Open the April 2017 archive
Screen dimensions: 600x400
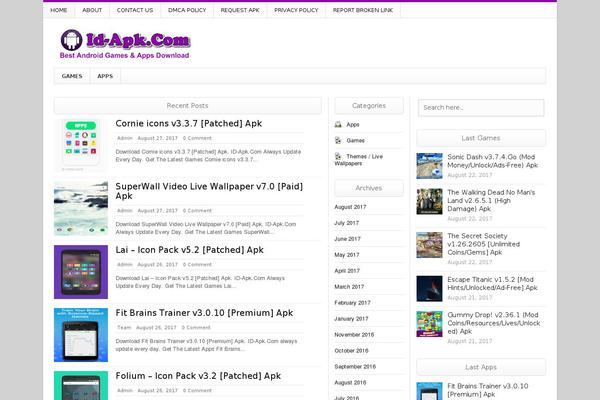click(347, 271)
